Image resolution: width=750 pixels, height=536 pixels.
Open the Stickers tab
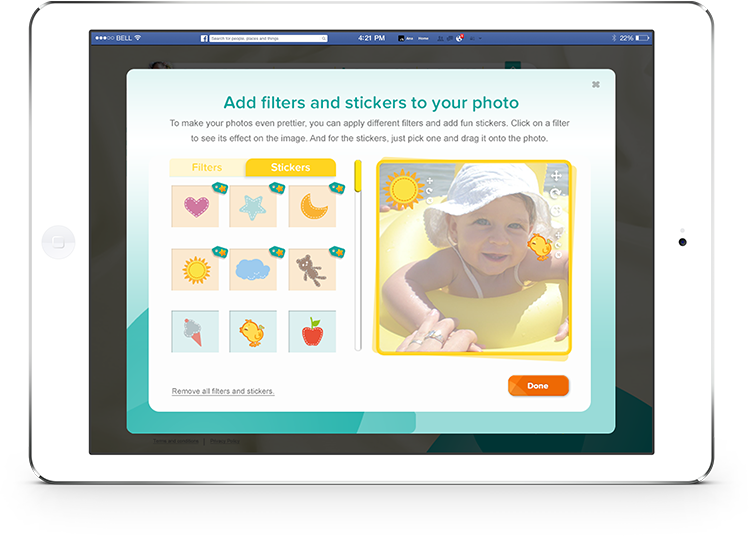click(x=290, y=167)
